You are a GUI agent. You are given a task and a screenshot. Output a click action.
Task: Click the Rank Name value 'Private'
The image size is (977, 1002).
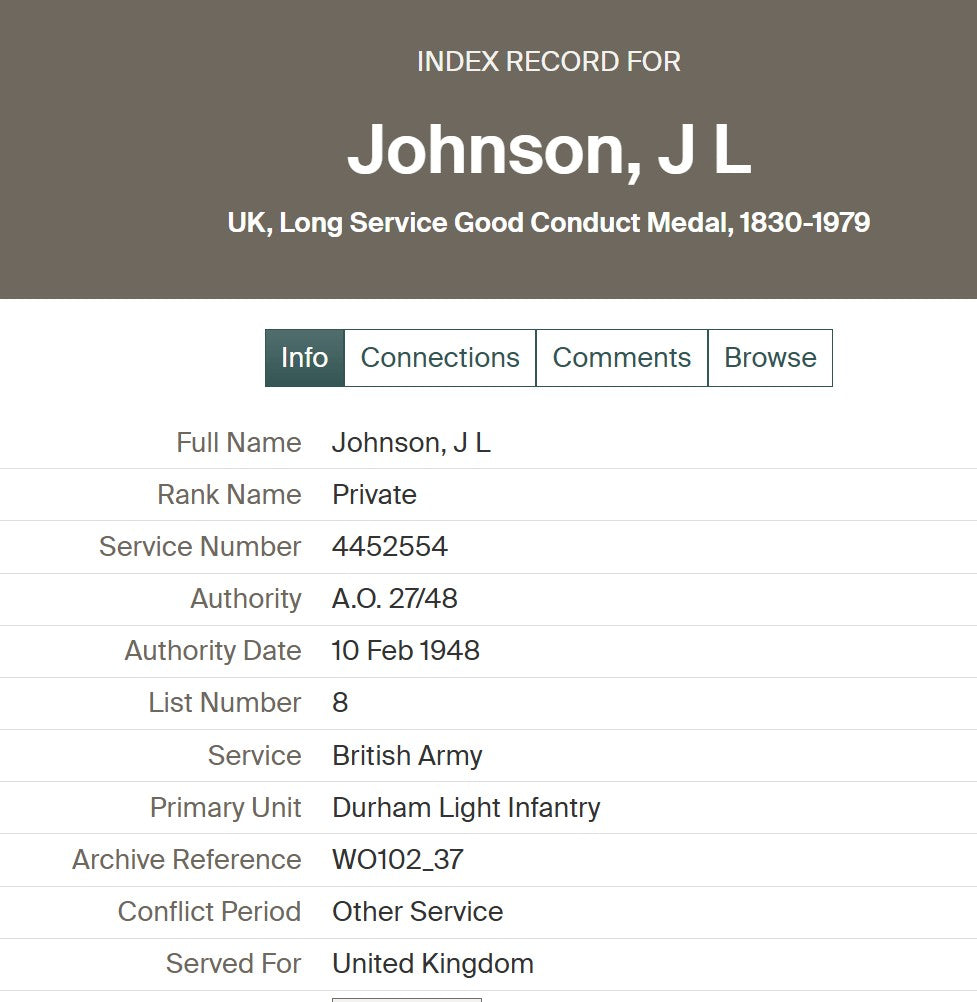[x=374, y=495]
